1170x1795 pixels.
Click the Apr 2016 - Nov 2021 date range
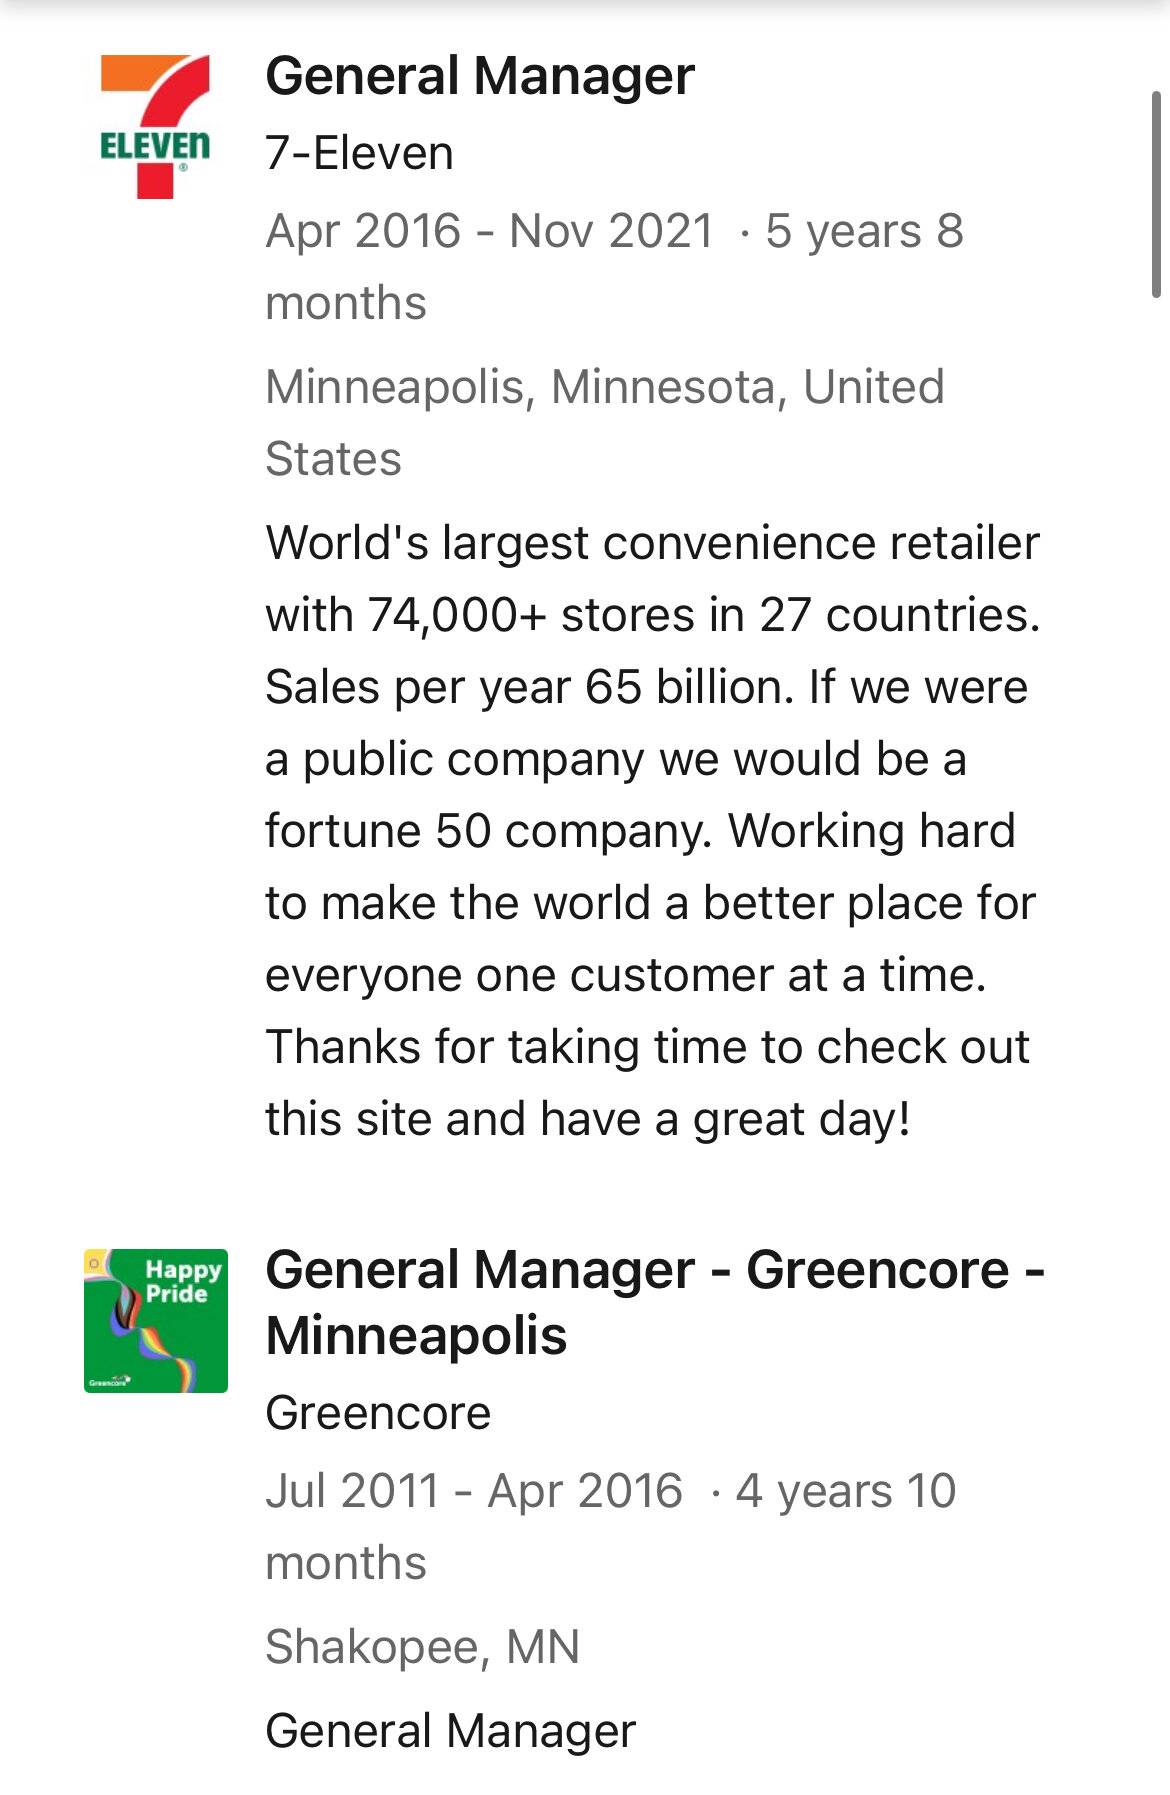[490, 231]
